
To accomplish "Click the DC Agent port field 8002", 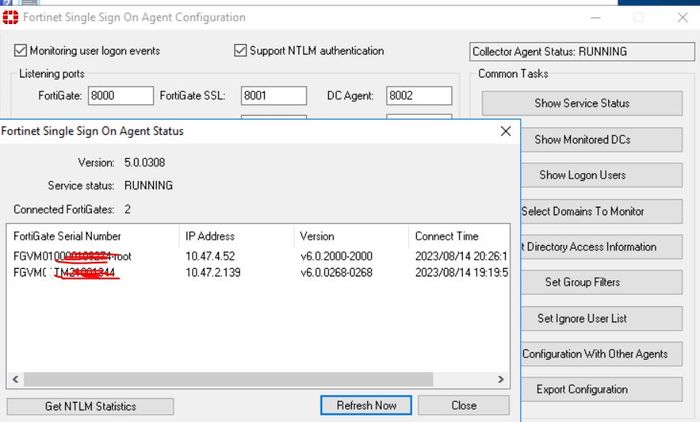I will coord(419,96).
